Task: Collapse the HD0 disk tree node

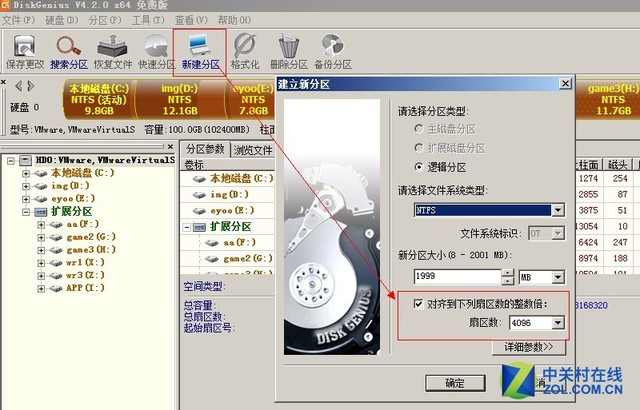Action: click(11, 160)
